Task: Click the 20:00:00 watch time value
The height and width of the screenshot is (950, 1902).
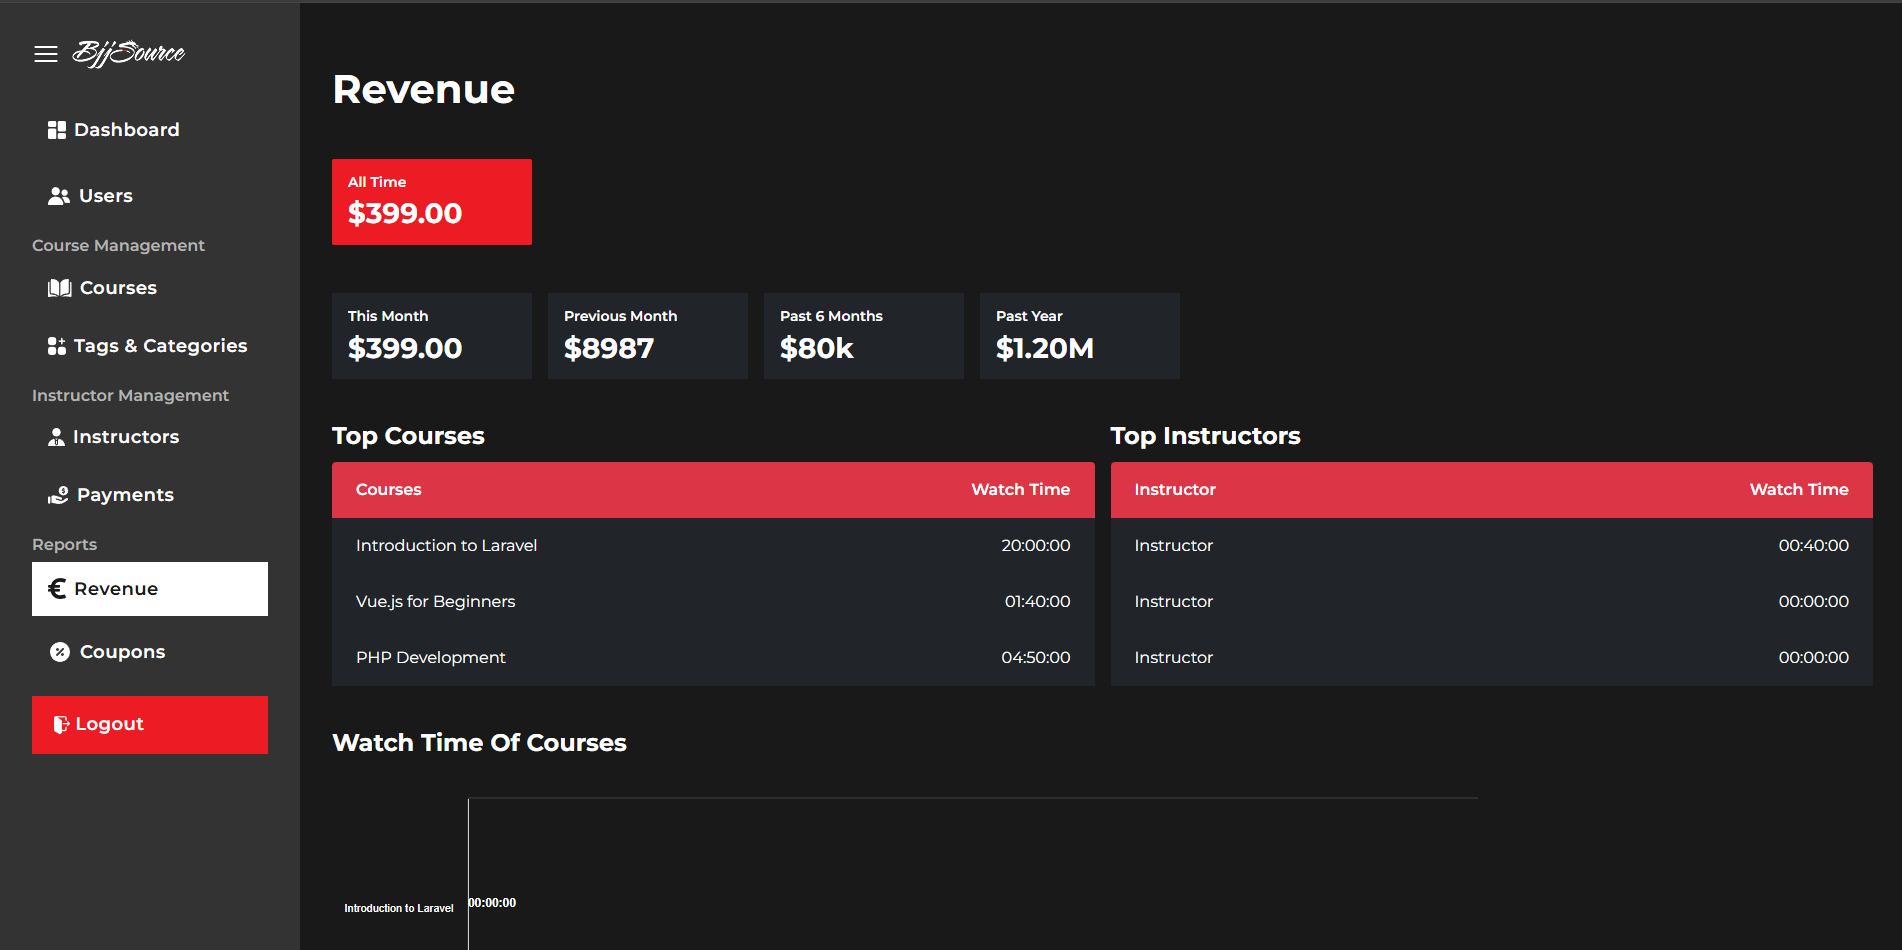Action: point(1036,546)
